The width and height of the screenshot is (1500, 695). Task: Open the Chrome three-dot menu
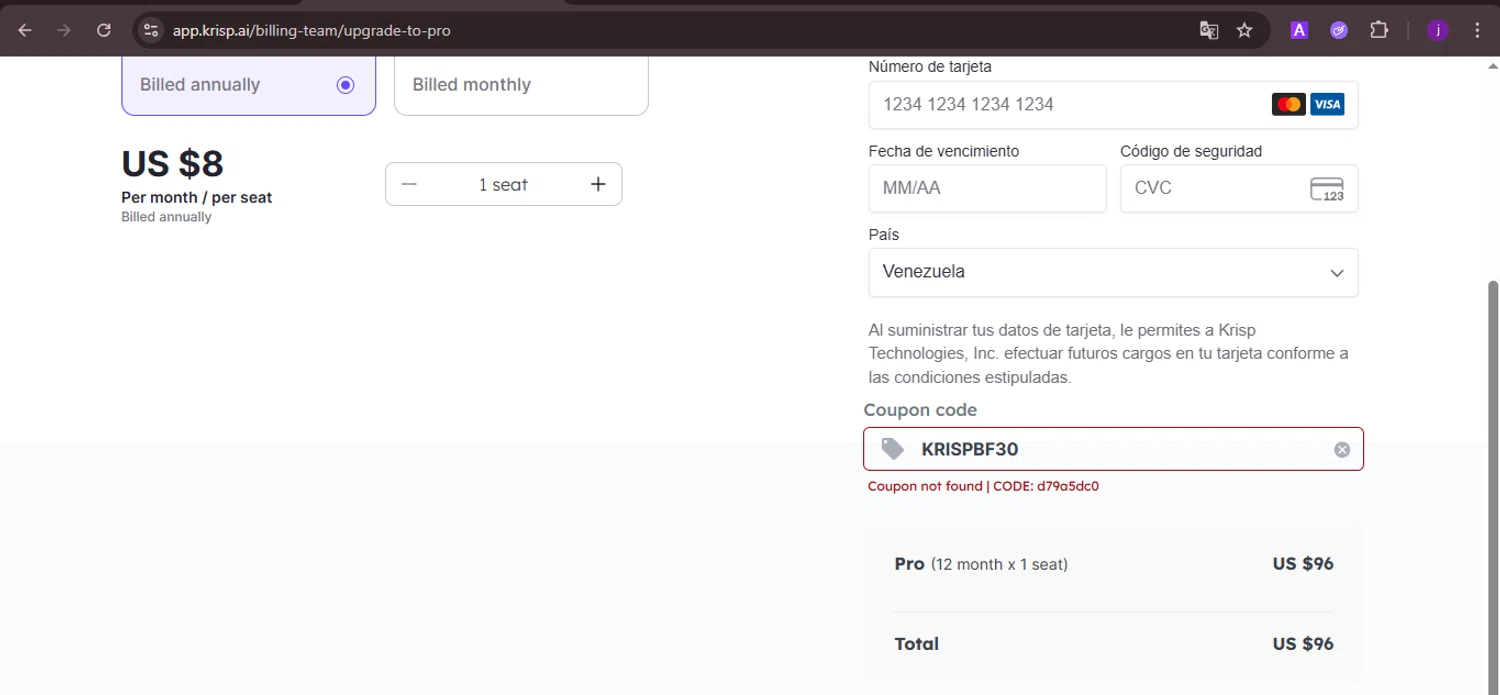tap(1477, 30)
